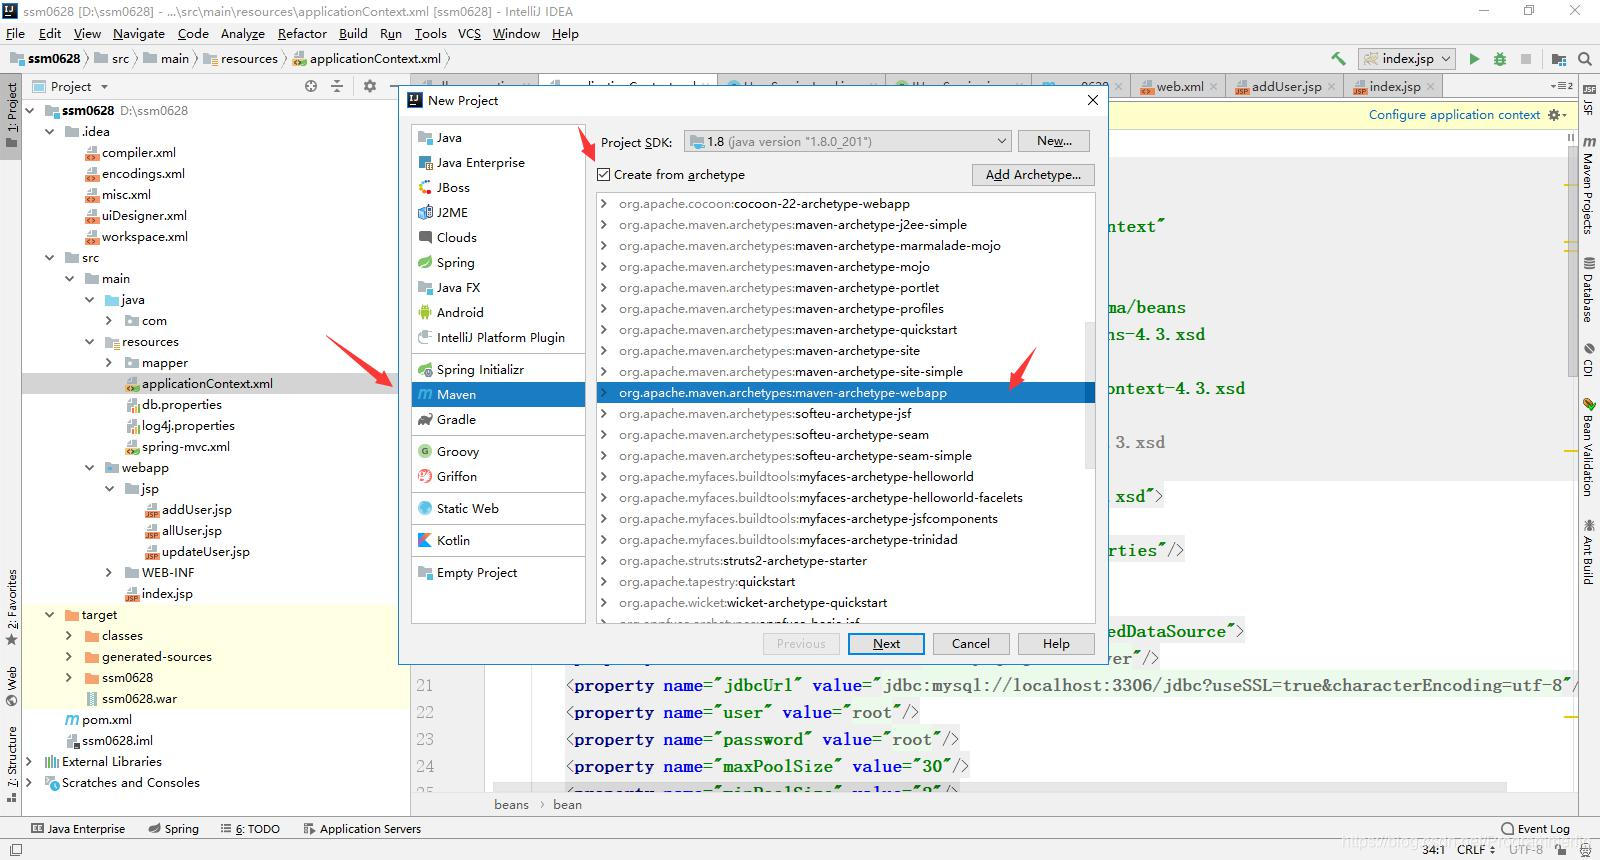Click the archetype list vertical scrollbar
1600x860 pixels.
(x=1089, y=395)
